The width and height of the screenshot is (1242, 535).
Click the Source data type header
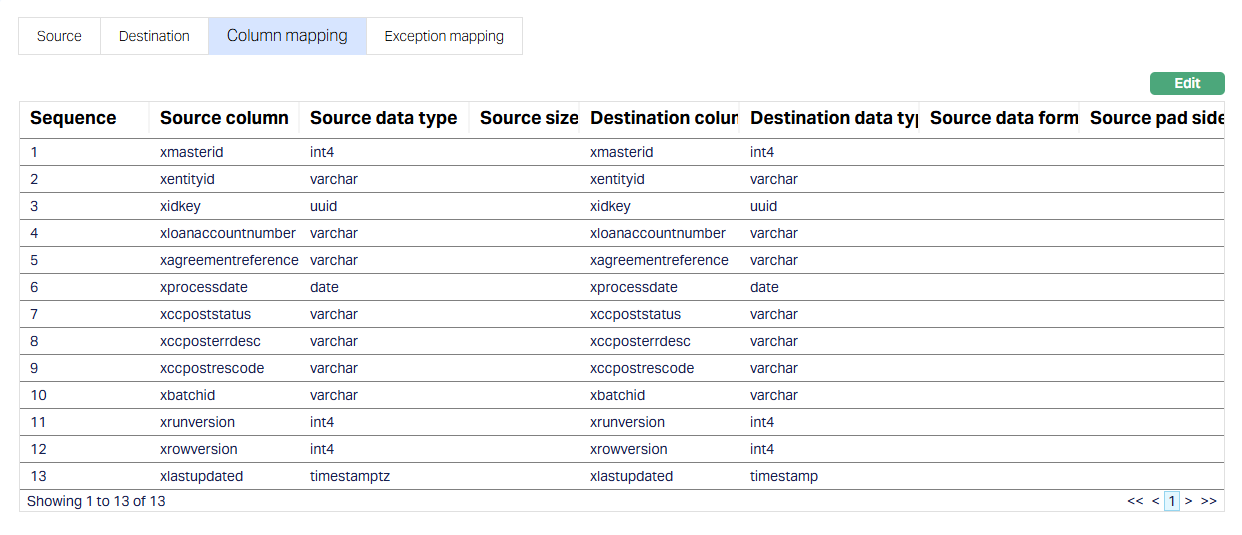(383, 118)
